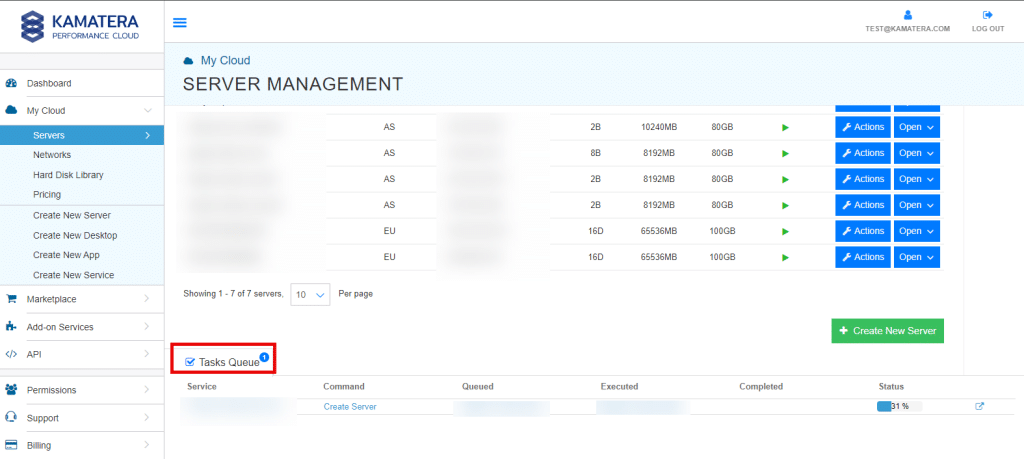Viewport: 1024px width, 459px height.
Task: Select Networks in the sidebar
Action: point(52,155)
